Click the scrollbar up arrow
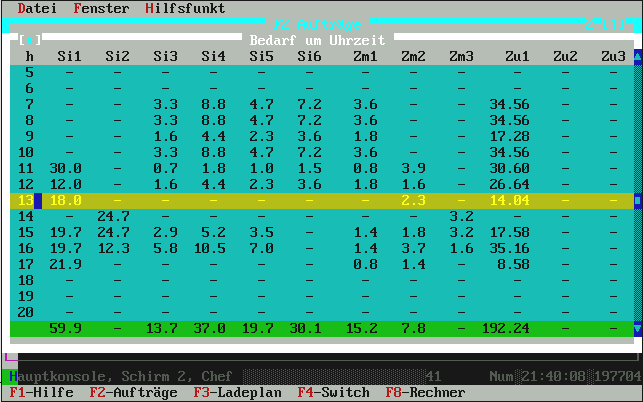643x402 pixels. click(637, 57)
